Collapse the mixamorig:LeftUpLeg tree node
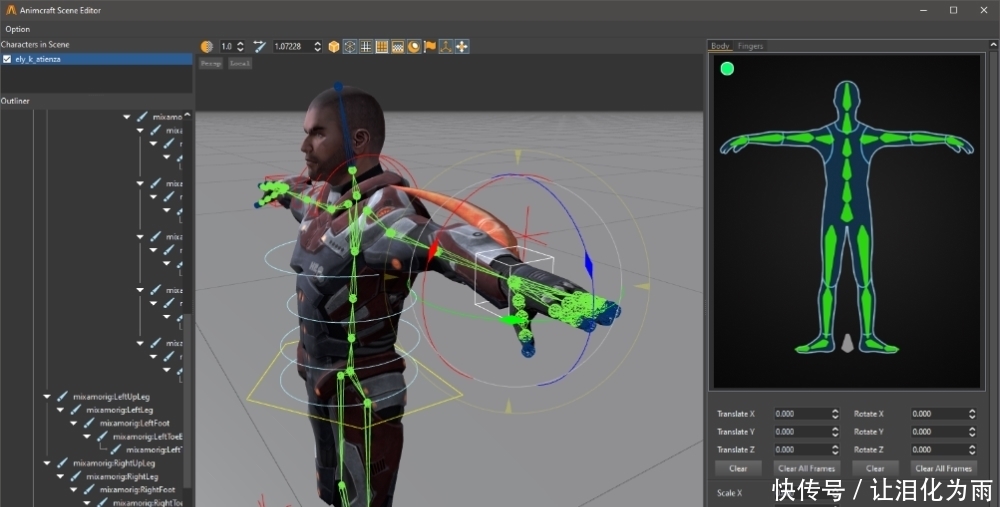The height and width of the screenshot is (507, 1000). click(46, 396)
